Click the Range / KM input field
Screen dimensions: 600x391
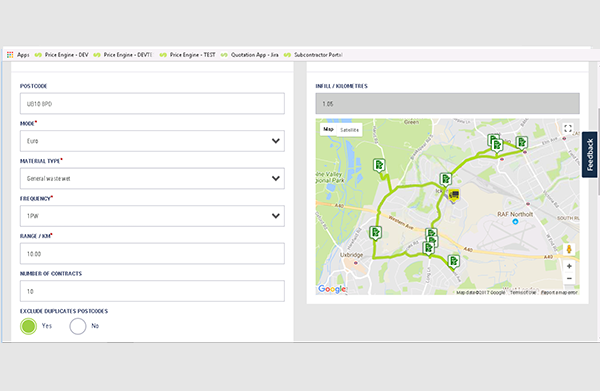152,253
